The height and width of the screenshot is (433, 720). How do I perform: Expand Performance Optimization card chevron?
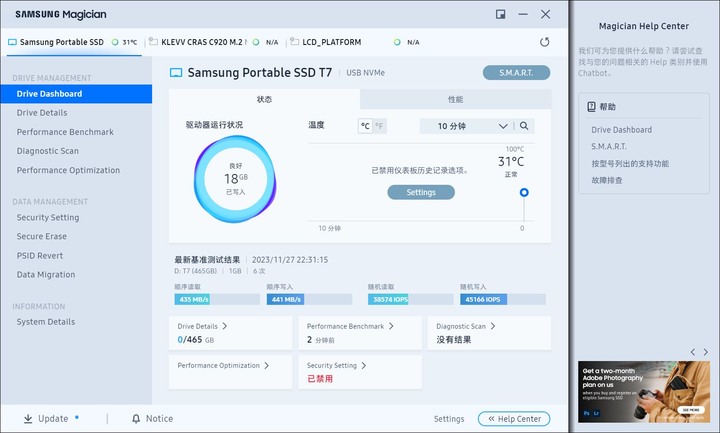pyautogui.click(x=266, y=366)
